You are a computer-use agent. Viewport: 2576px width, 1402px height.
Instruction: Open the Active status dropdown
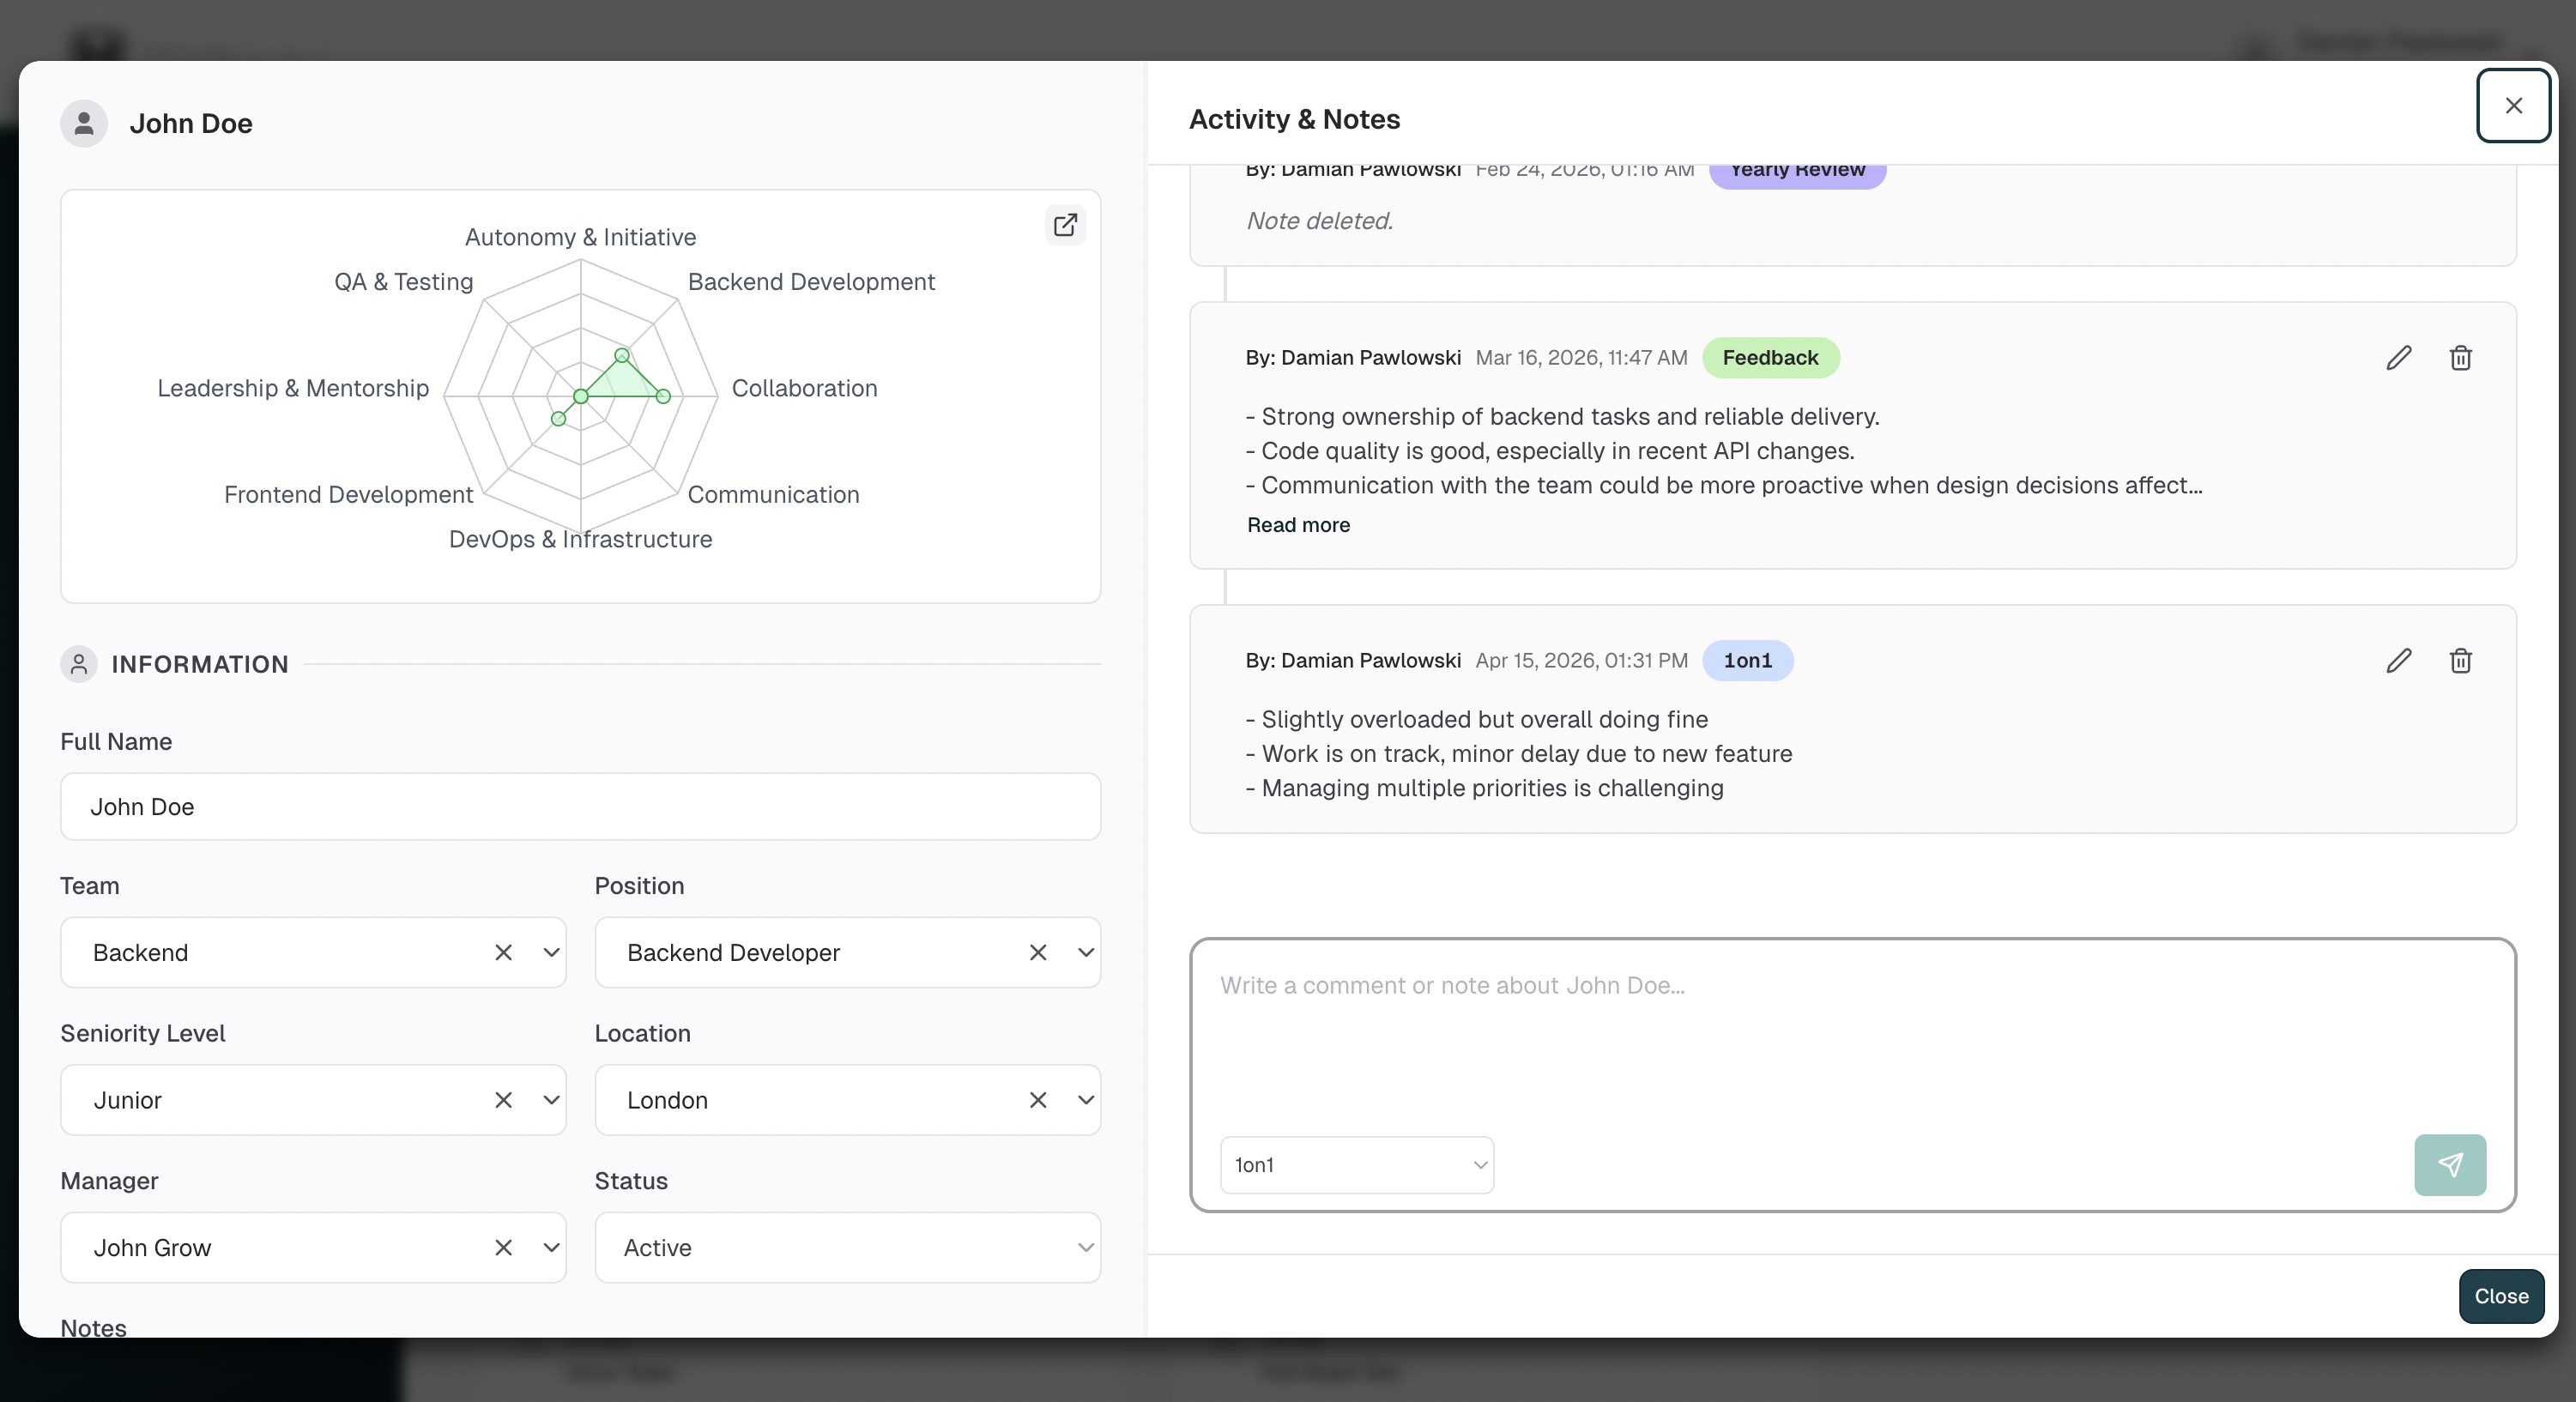pyautogui.click(x=847, y=1247)
